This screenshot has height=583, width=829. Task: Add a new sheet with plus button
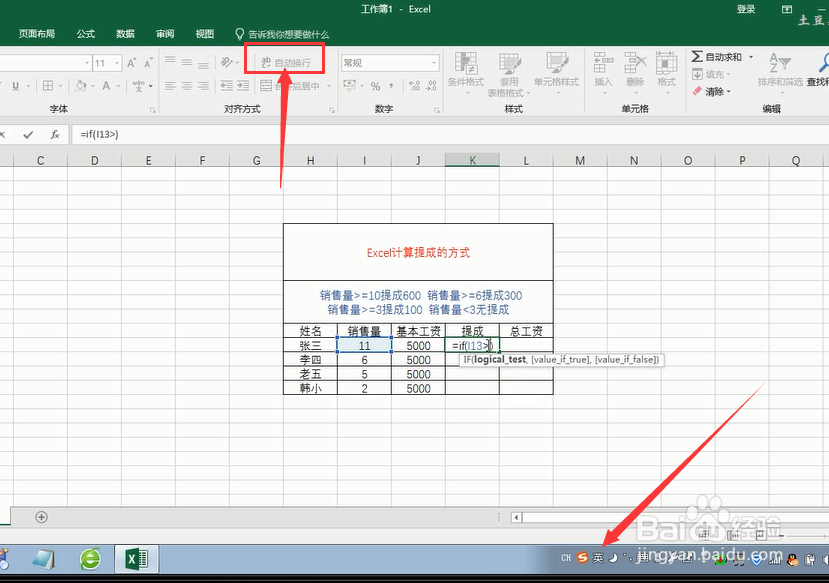coord(41,517)
